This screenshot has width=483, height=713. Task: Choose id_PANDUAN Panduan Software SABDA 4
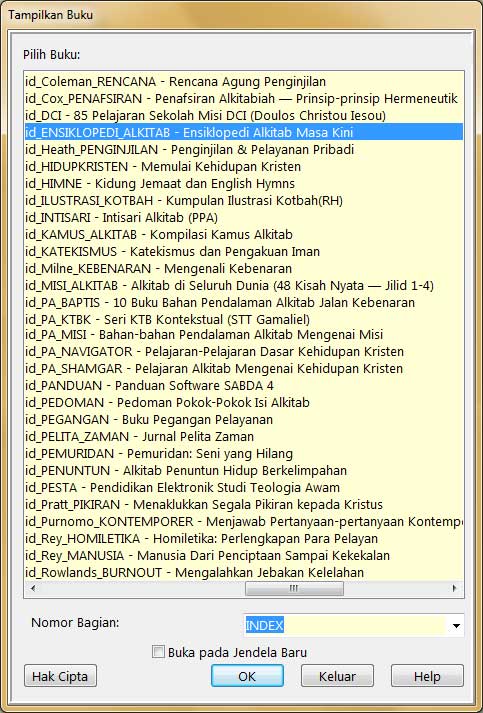[244, 385]
